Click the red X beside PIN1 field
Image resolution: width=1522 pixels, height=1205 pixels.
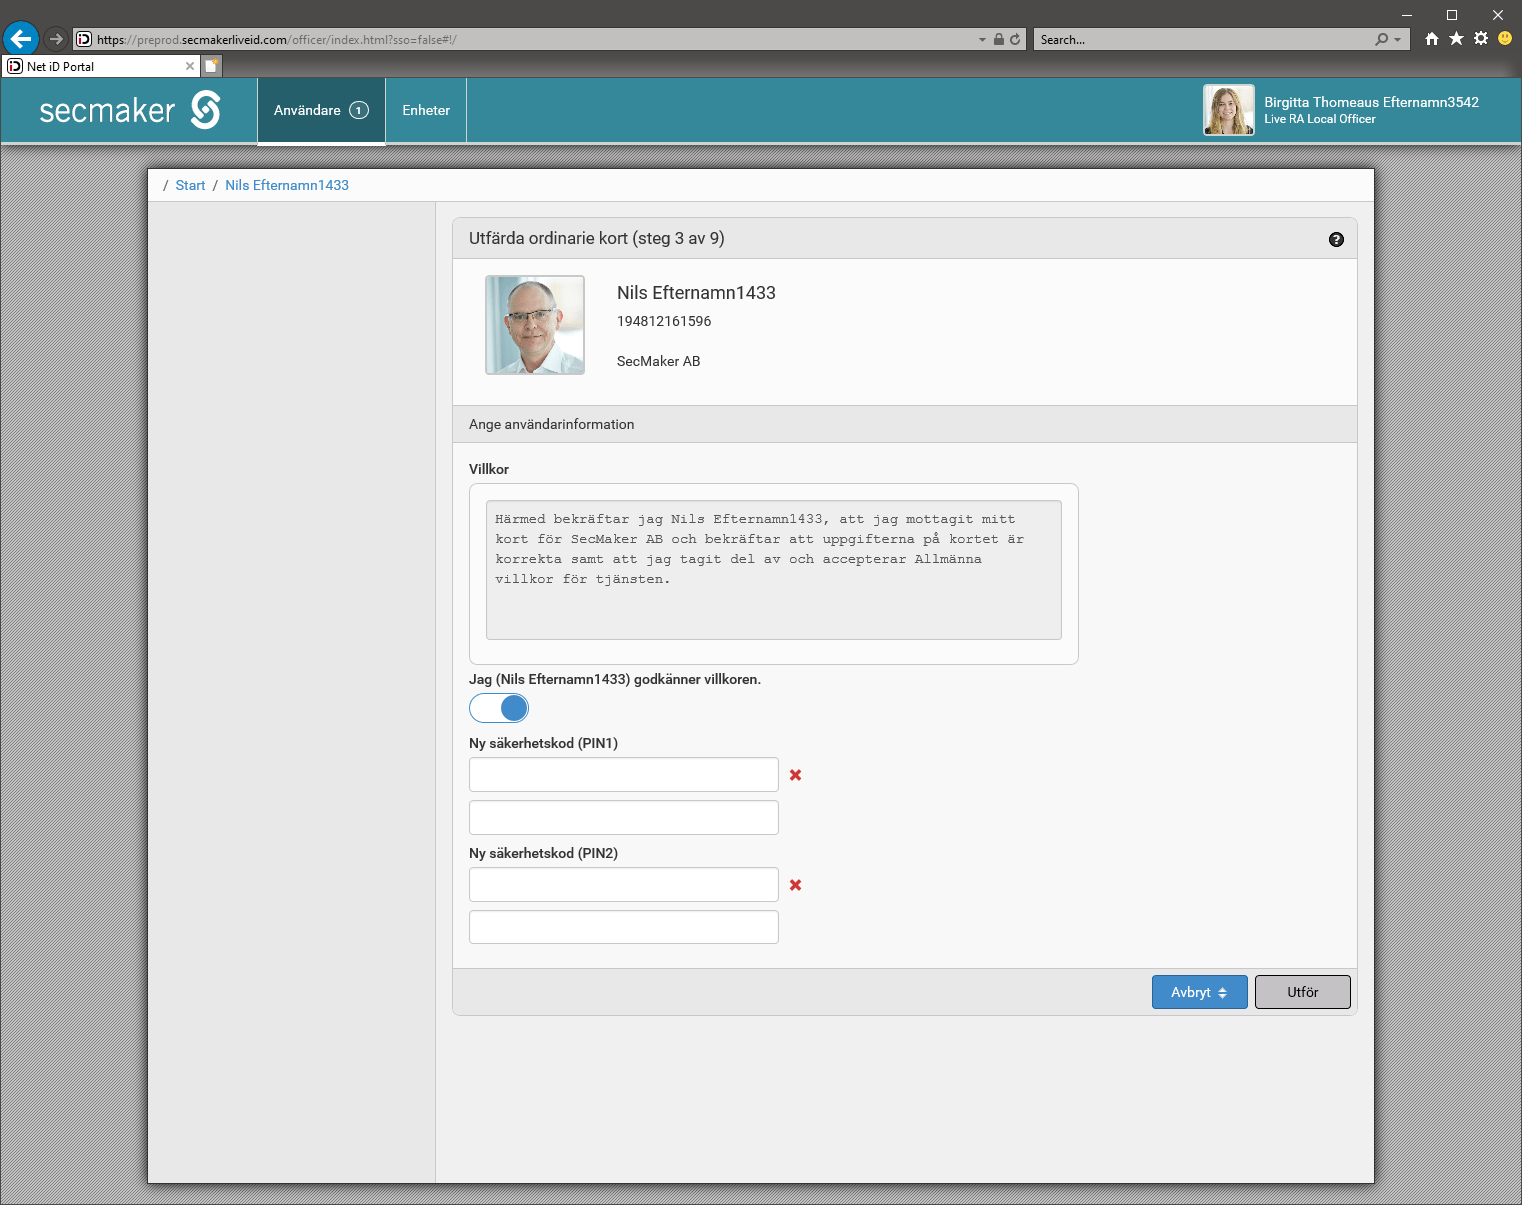(795, 775)
